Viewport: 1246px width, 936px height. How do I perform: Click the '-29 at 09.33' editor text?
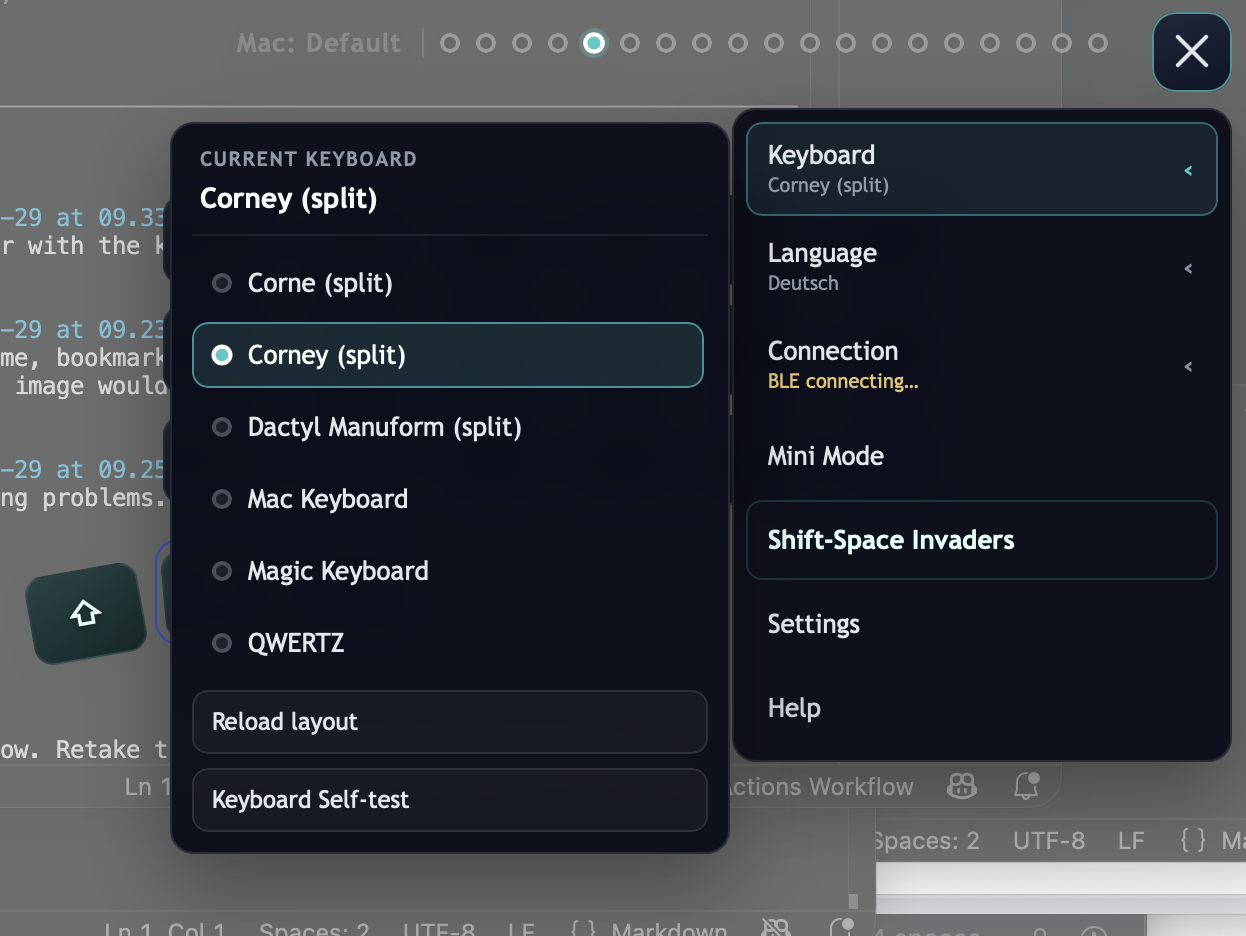click(x=82, y=217)
